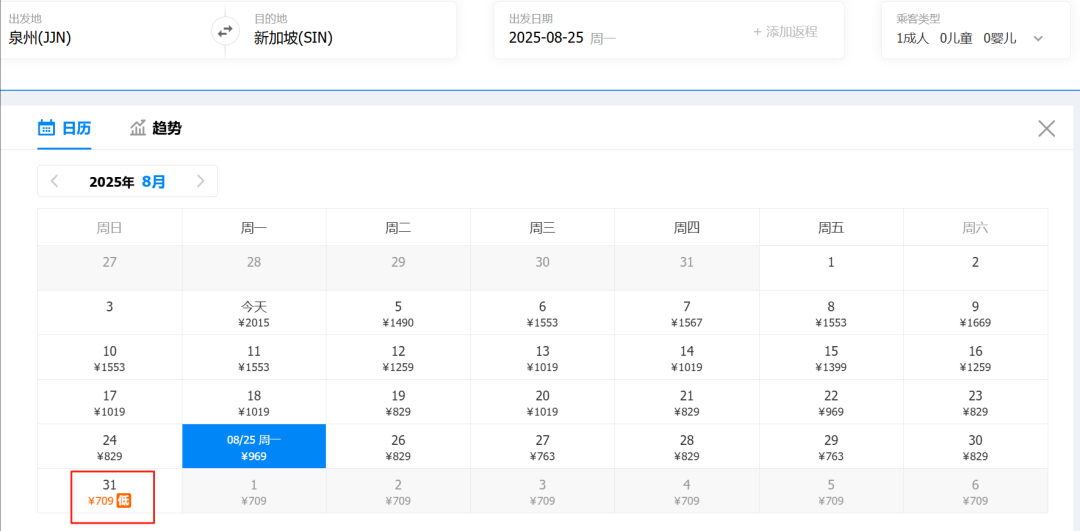Choose August 14 at ¥1019
The width and height of the screenshot is (1080, 531).
pos(687,357)
